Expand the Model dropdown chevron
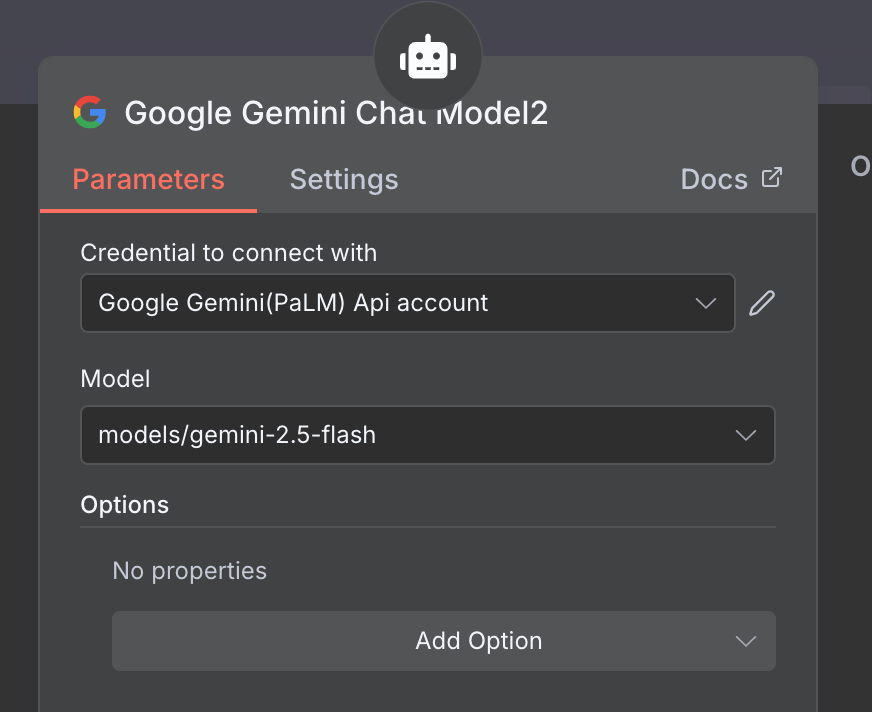Image resolution: width=872 pixels, height=712 pixels. pyautogui.click(x=745, y=435)
